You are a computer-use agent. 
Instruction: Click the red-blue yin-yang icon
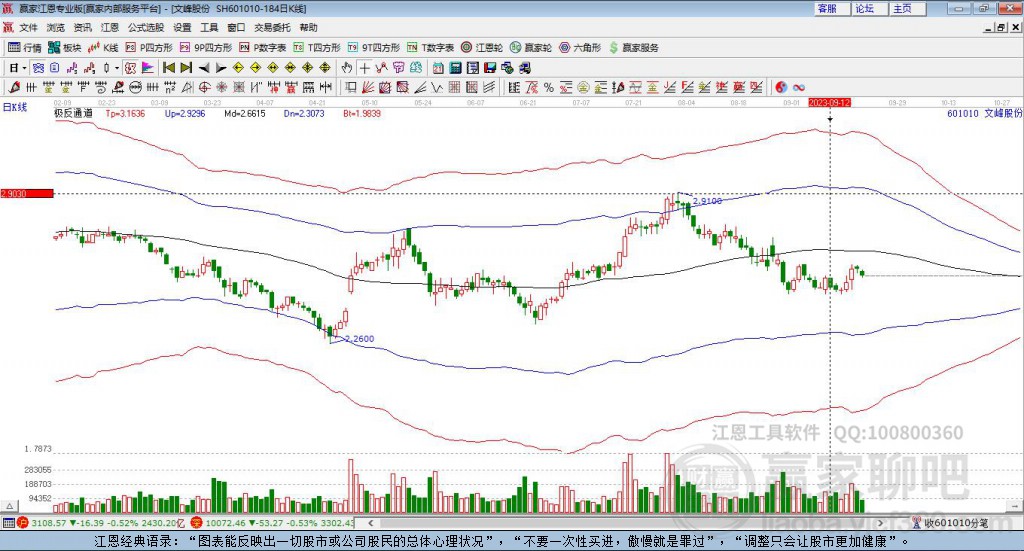click(781, 87)
